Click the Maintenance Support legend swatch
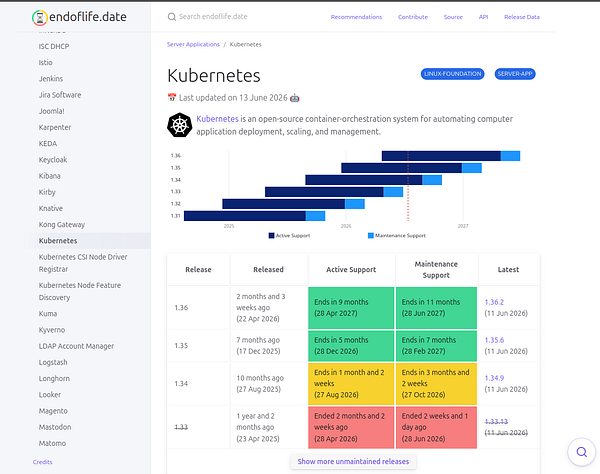Image resolution: width=600 pixels, height=474 pixels. [x=370, y=236]
